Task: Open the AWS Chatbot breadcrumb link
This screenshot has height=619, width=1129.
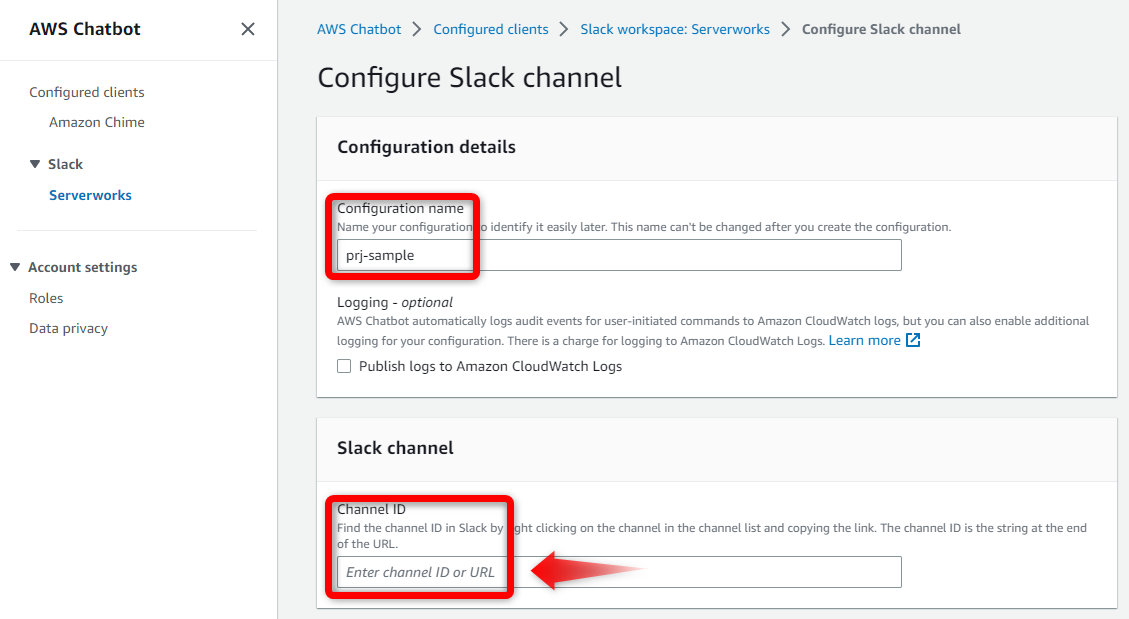Action: click(359, 30)
